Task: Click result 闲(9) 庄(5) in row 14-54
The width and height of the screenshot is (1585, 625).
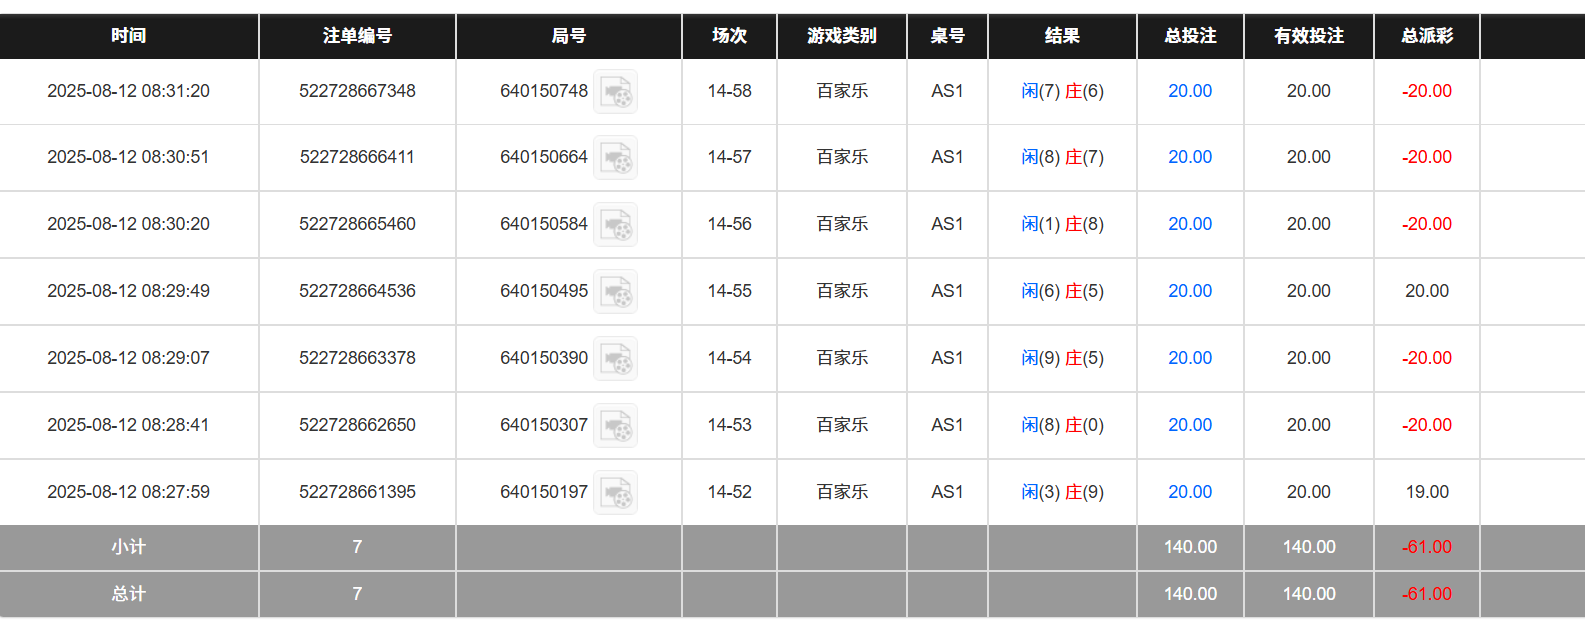Action: [1062, 358]
